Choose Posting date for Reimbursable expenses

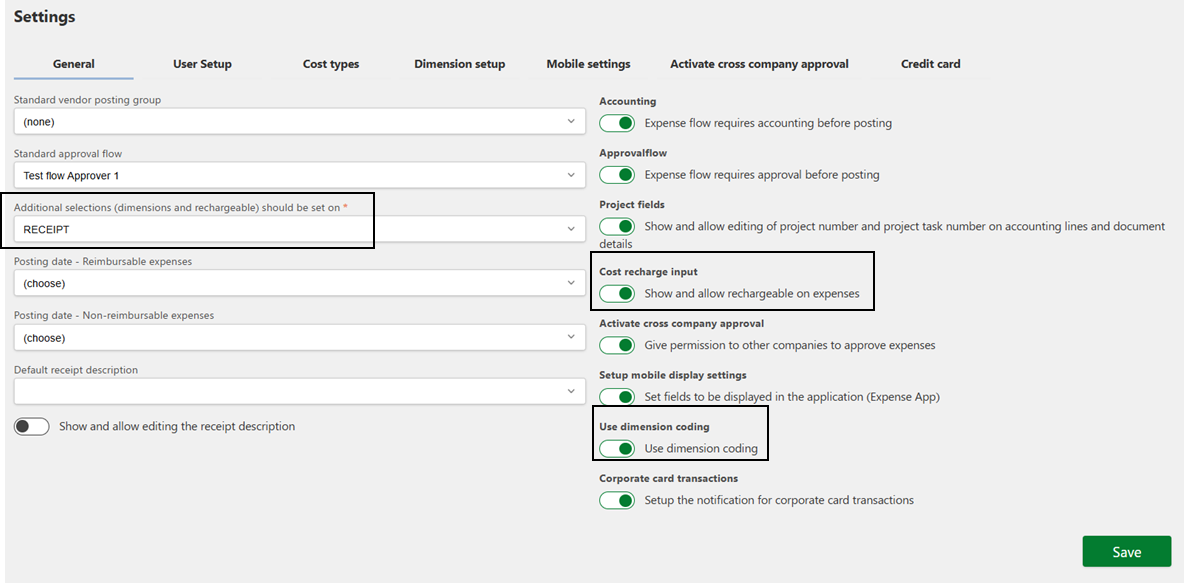coord(300,283)
